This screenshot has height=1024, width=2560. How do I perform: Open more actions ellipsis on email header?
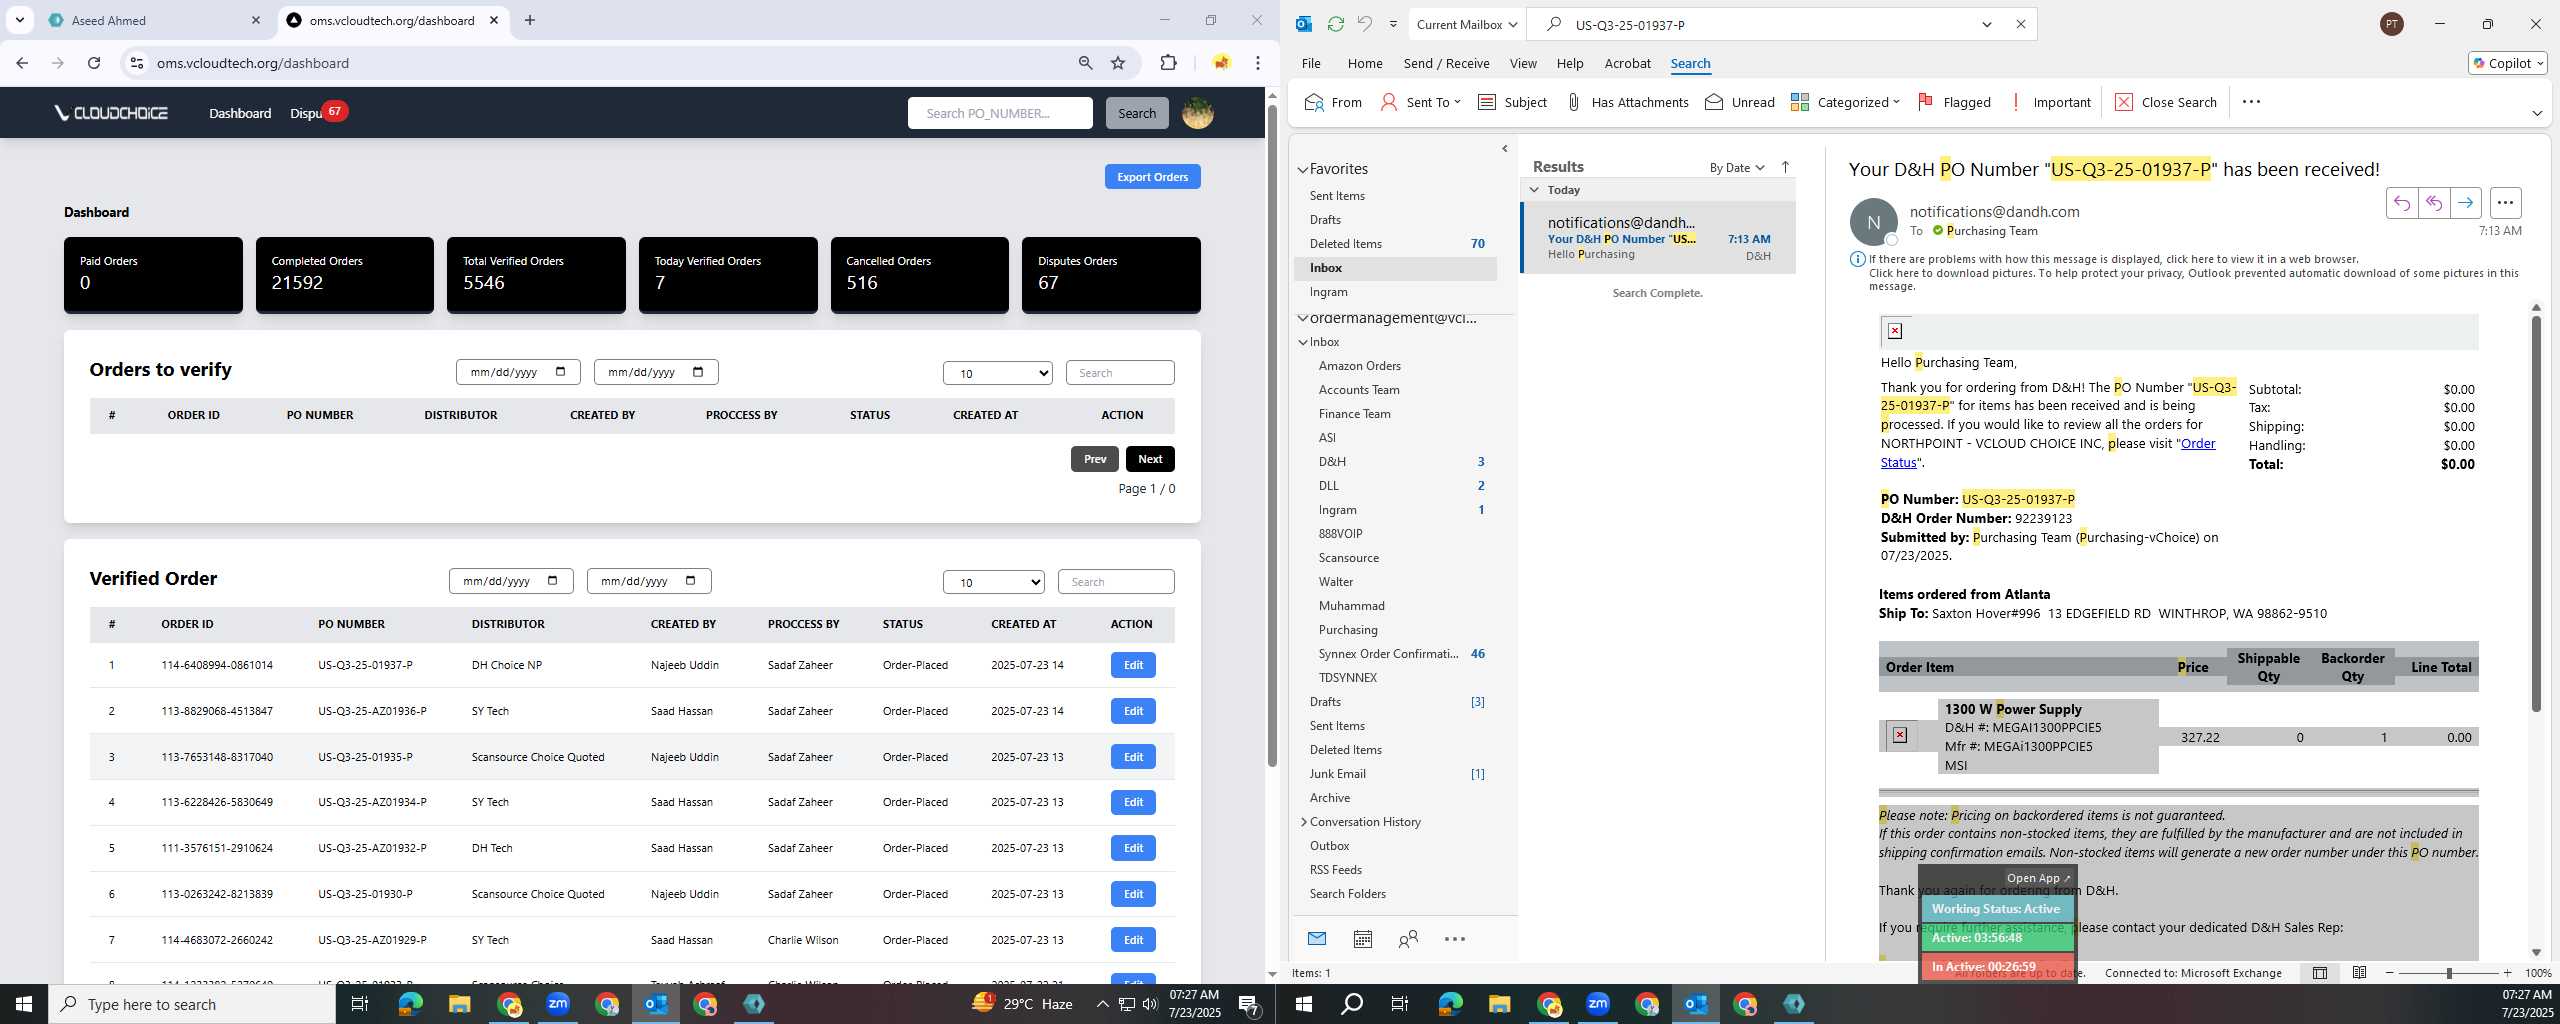point(2505,203)
